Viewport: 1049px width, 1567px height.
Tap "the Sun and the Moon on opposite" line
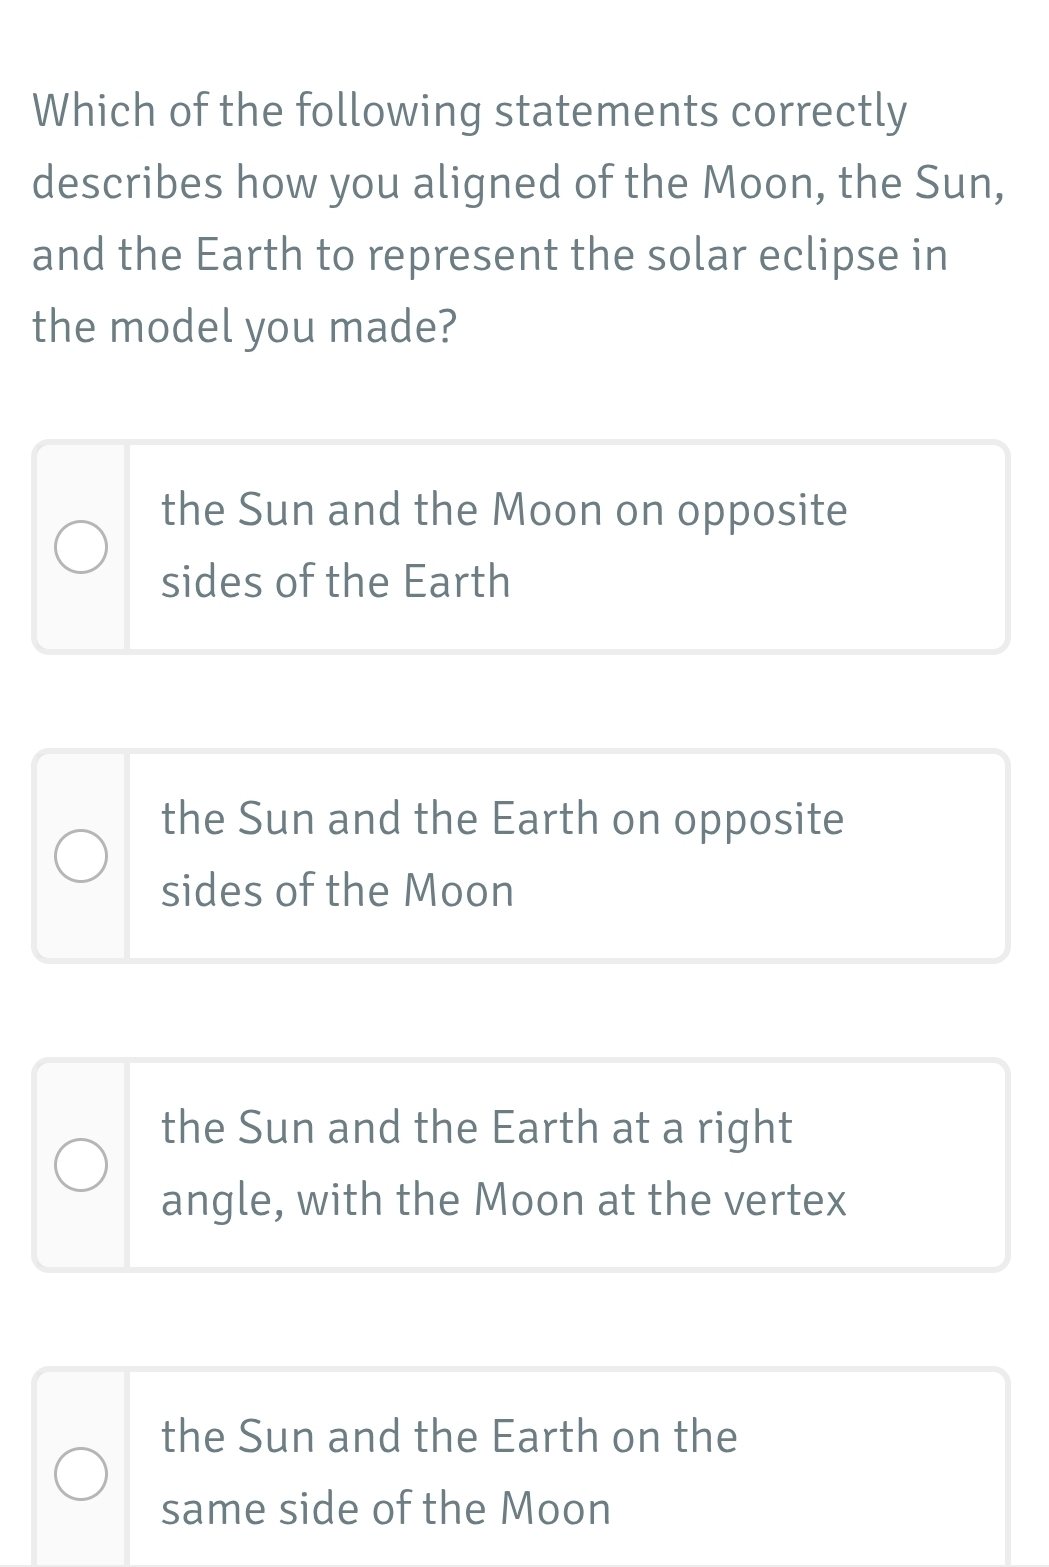(x=504, y=510)
